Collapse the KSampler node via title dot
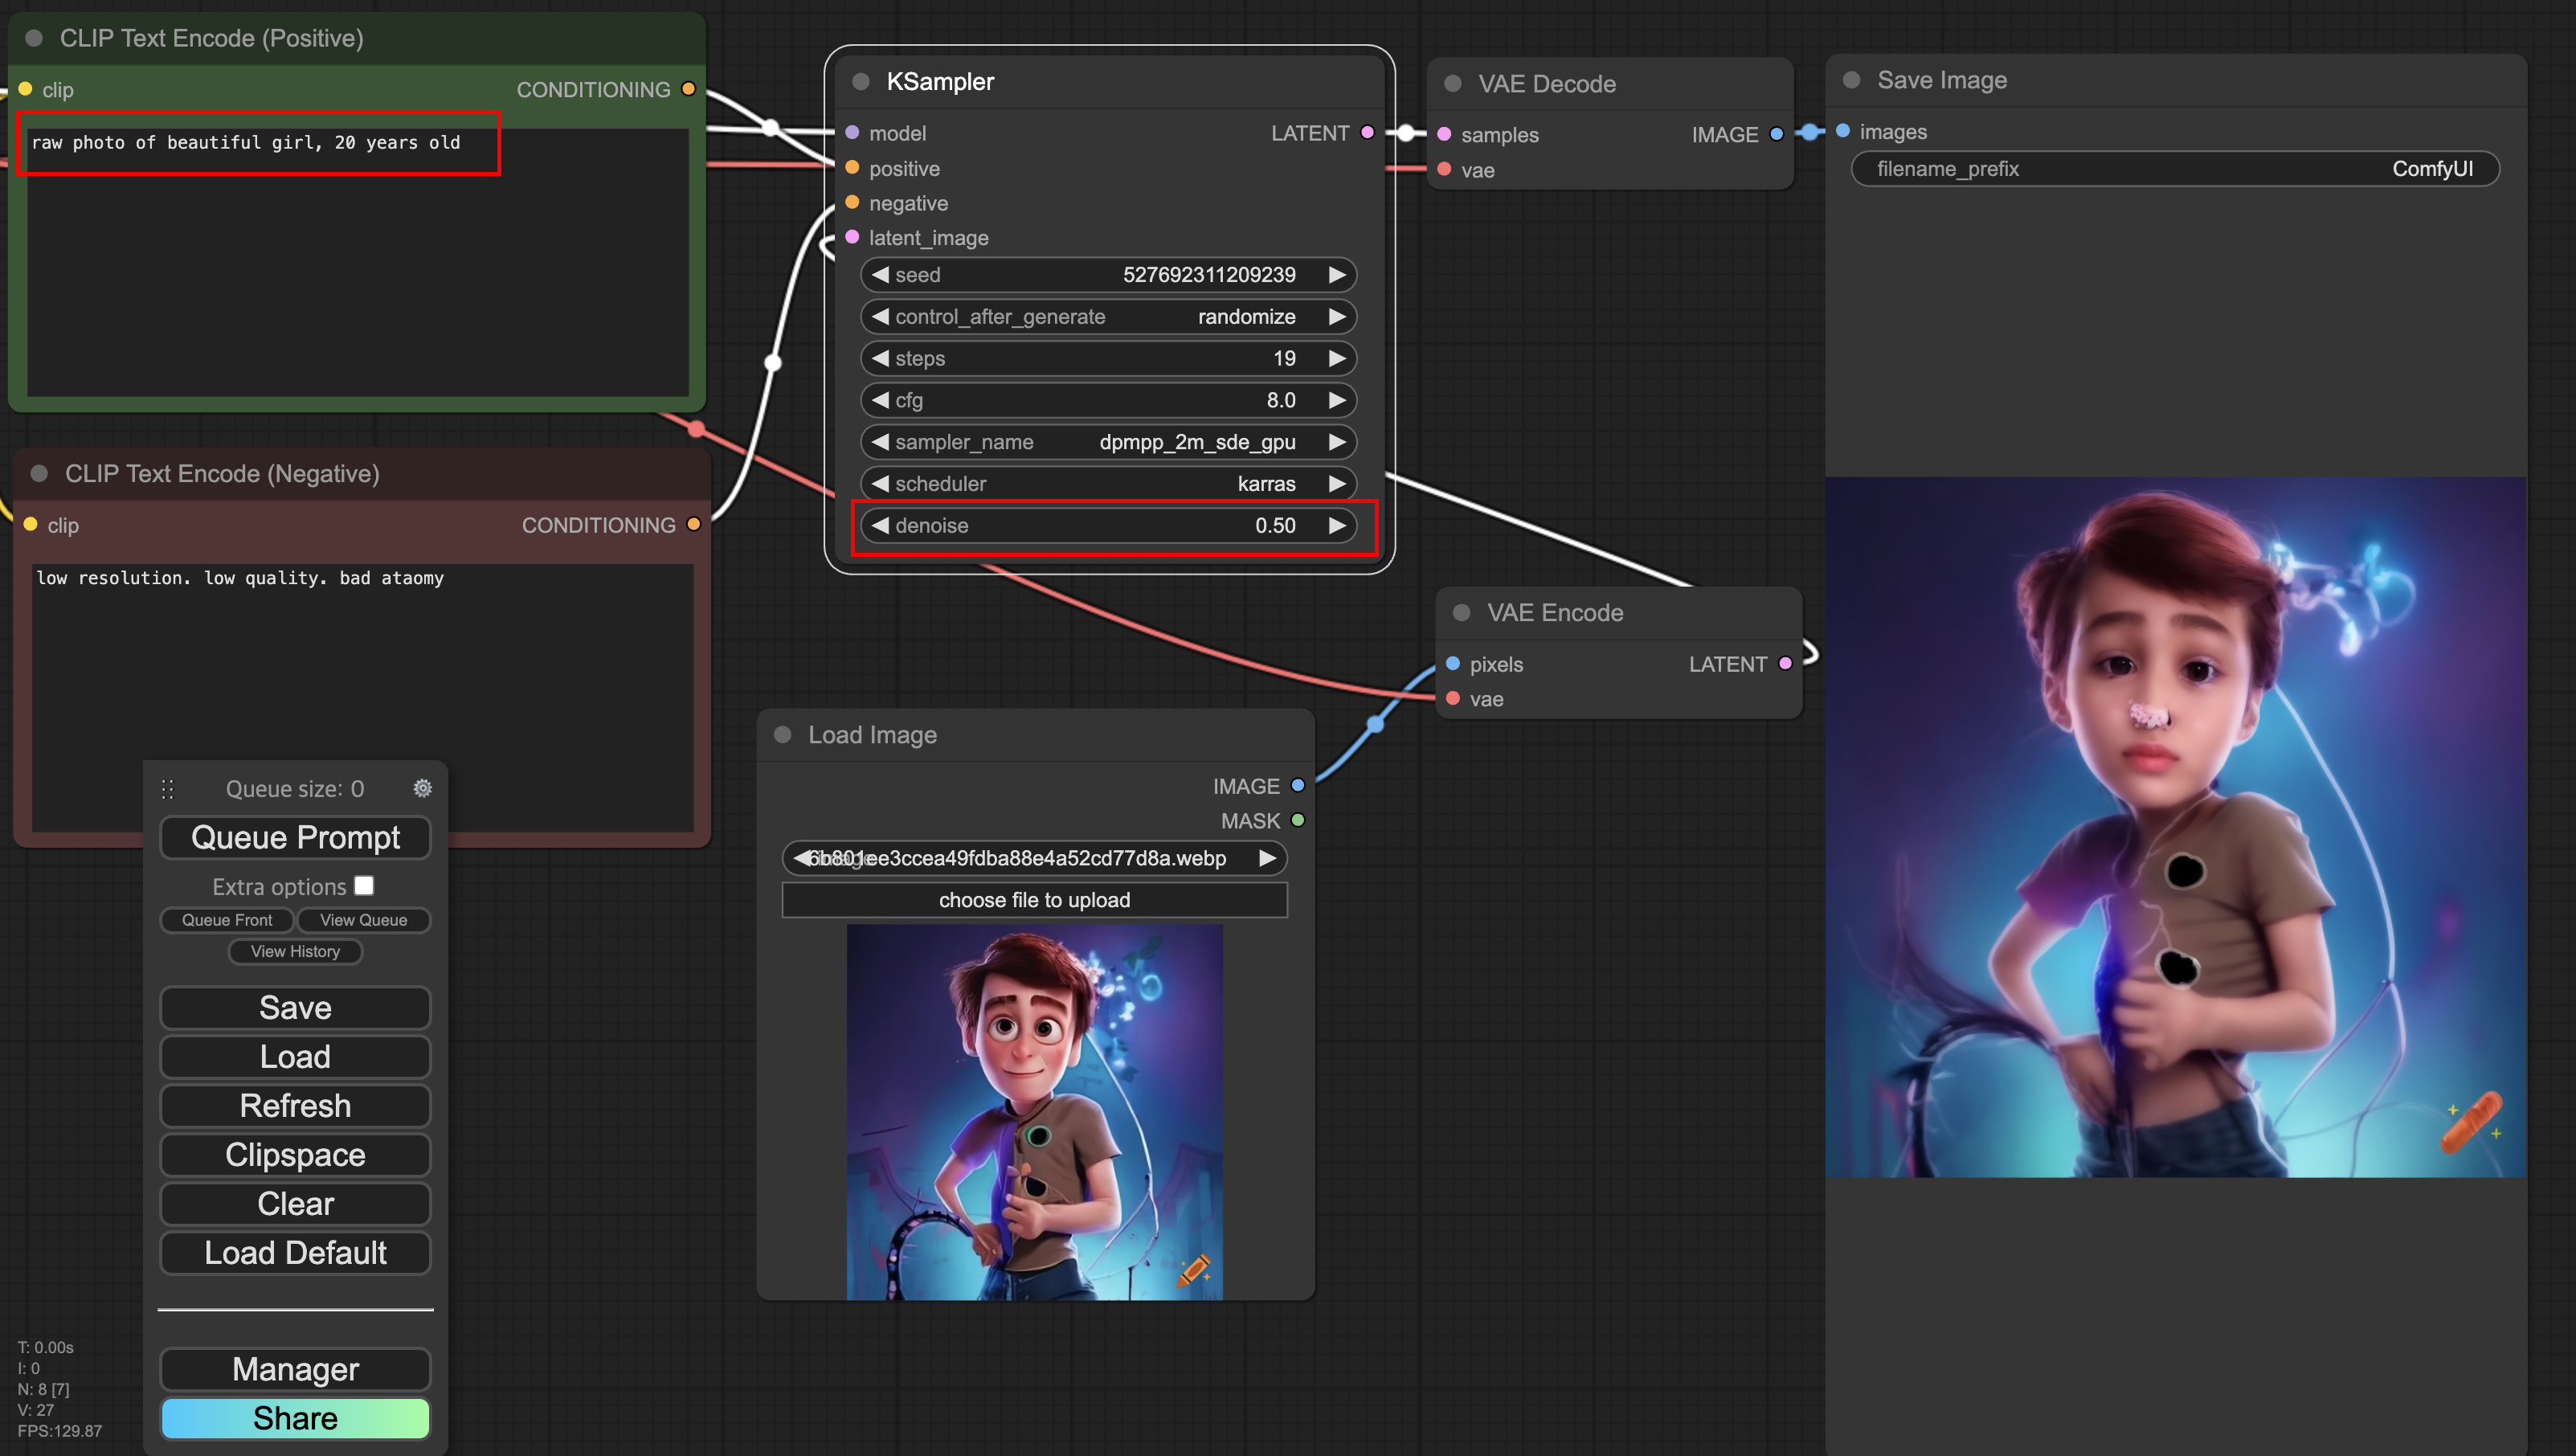This screenshot has height=1456, width=2576. click(x=860, y=82)
